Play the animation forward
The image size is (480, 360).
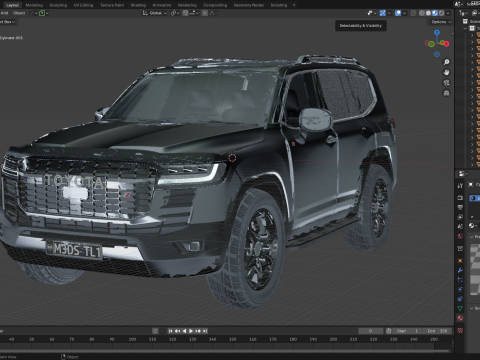tap(191, 331)
